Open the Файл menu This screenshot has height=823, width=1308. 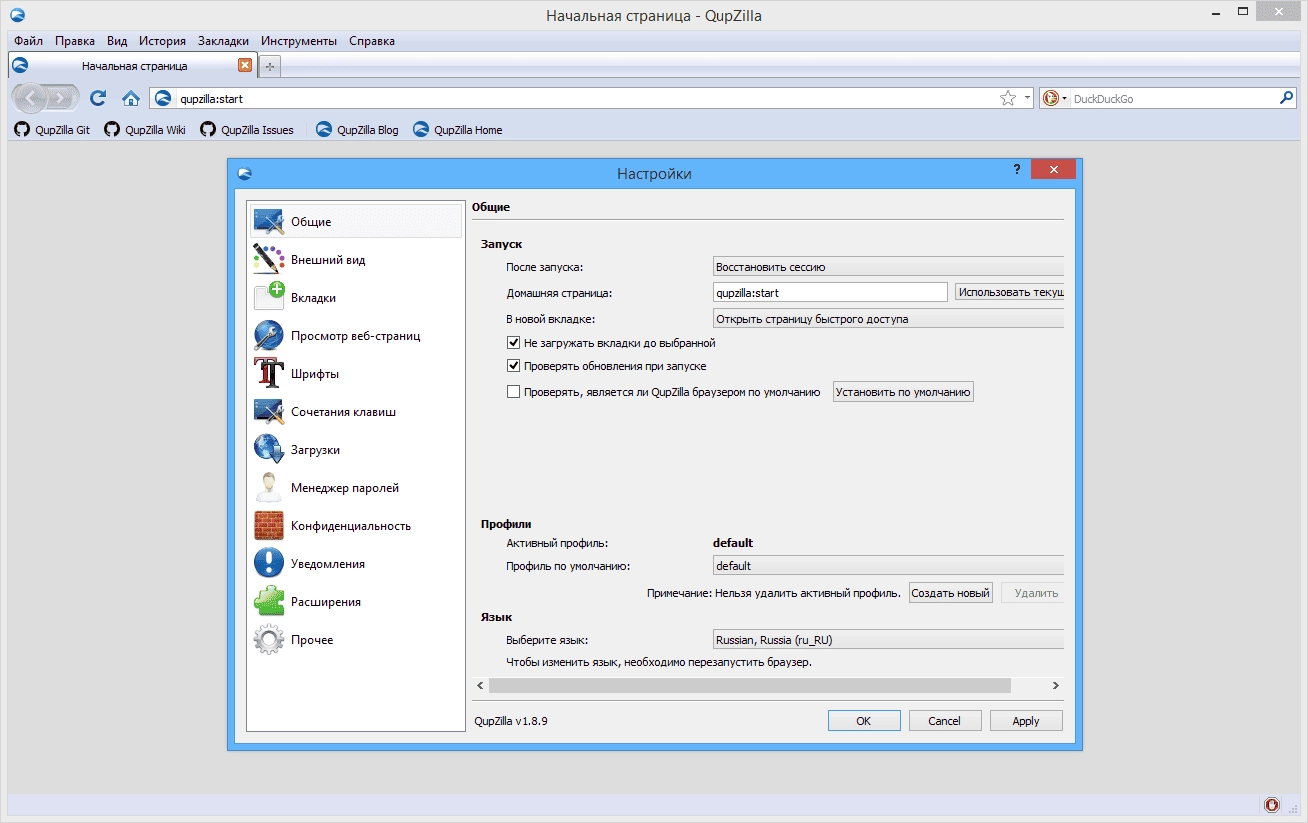[x=28, y=41]
